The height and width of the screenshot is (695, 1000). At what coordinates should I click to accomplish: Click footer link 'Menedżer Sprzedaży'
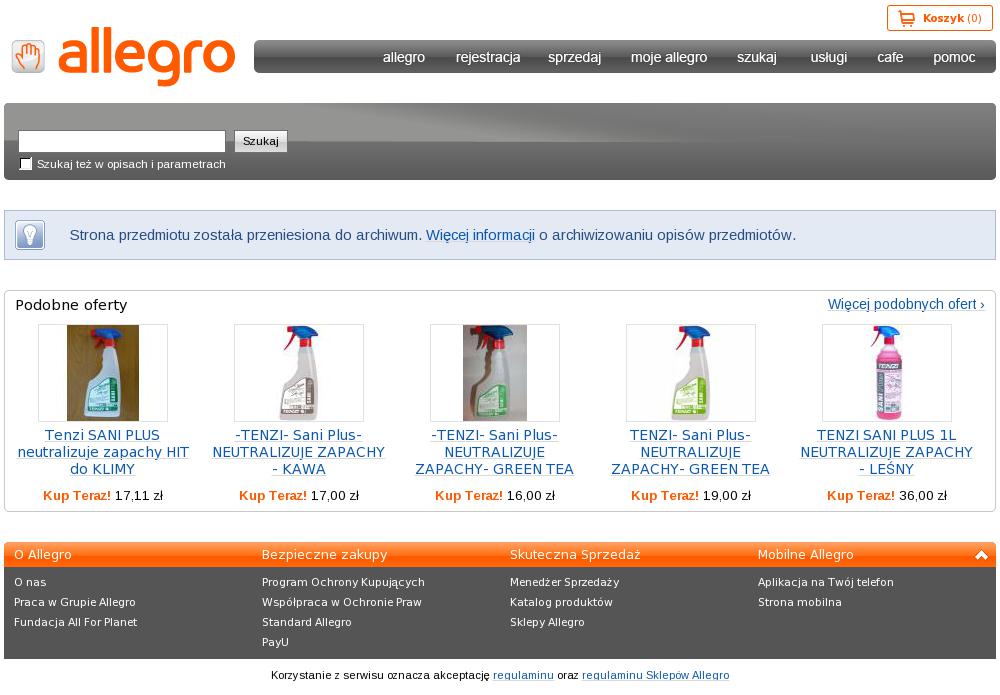point(564,582)
